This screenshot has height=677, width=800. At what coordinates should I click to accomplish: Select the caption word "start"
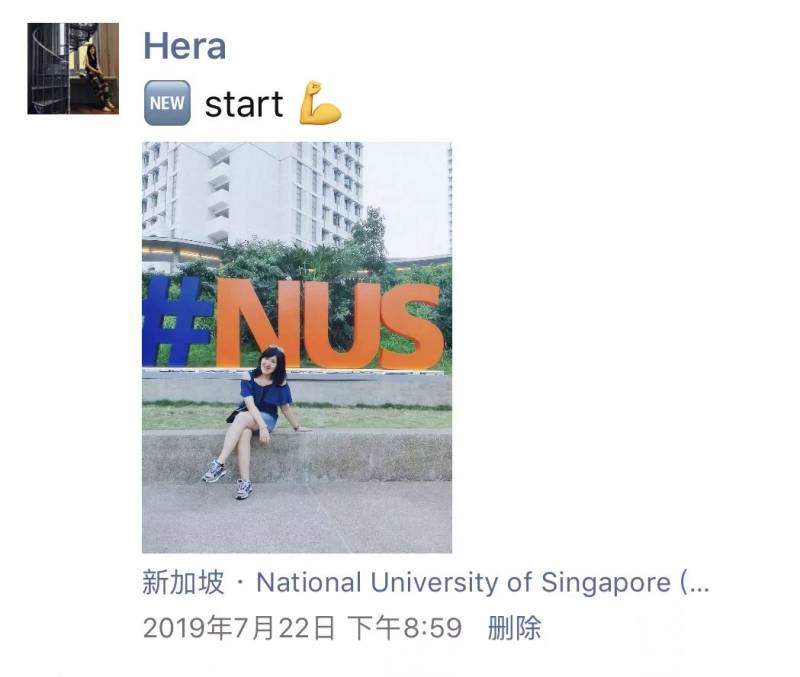tap(244, 104)
